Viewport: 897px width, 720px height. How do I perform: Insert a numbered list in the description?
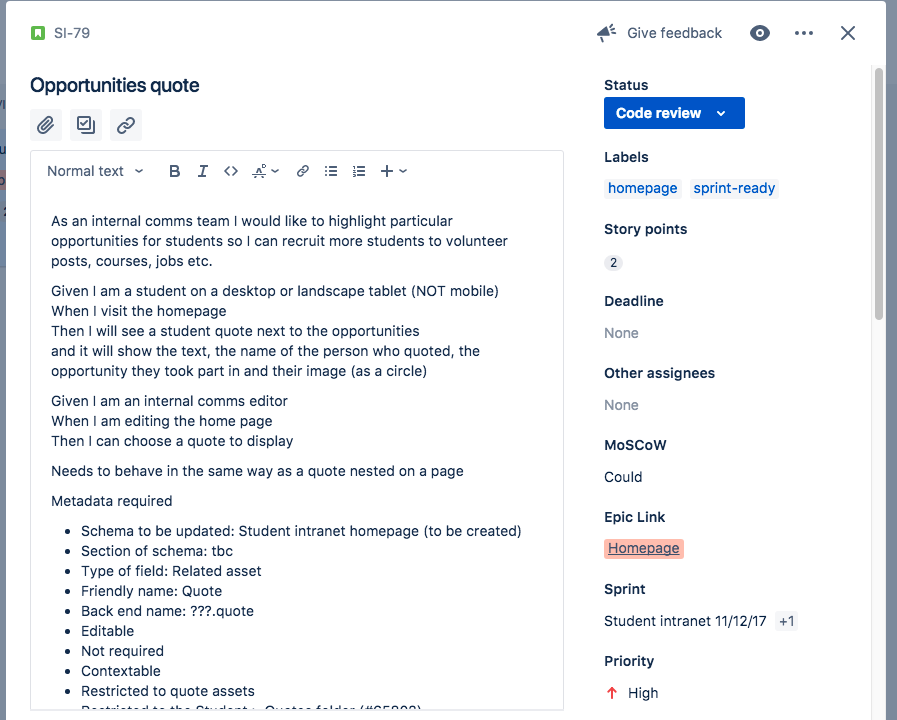pos(358,170)
